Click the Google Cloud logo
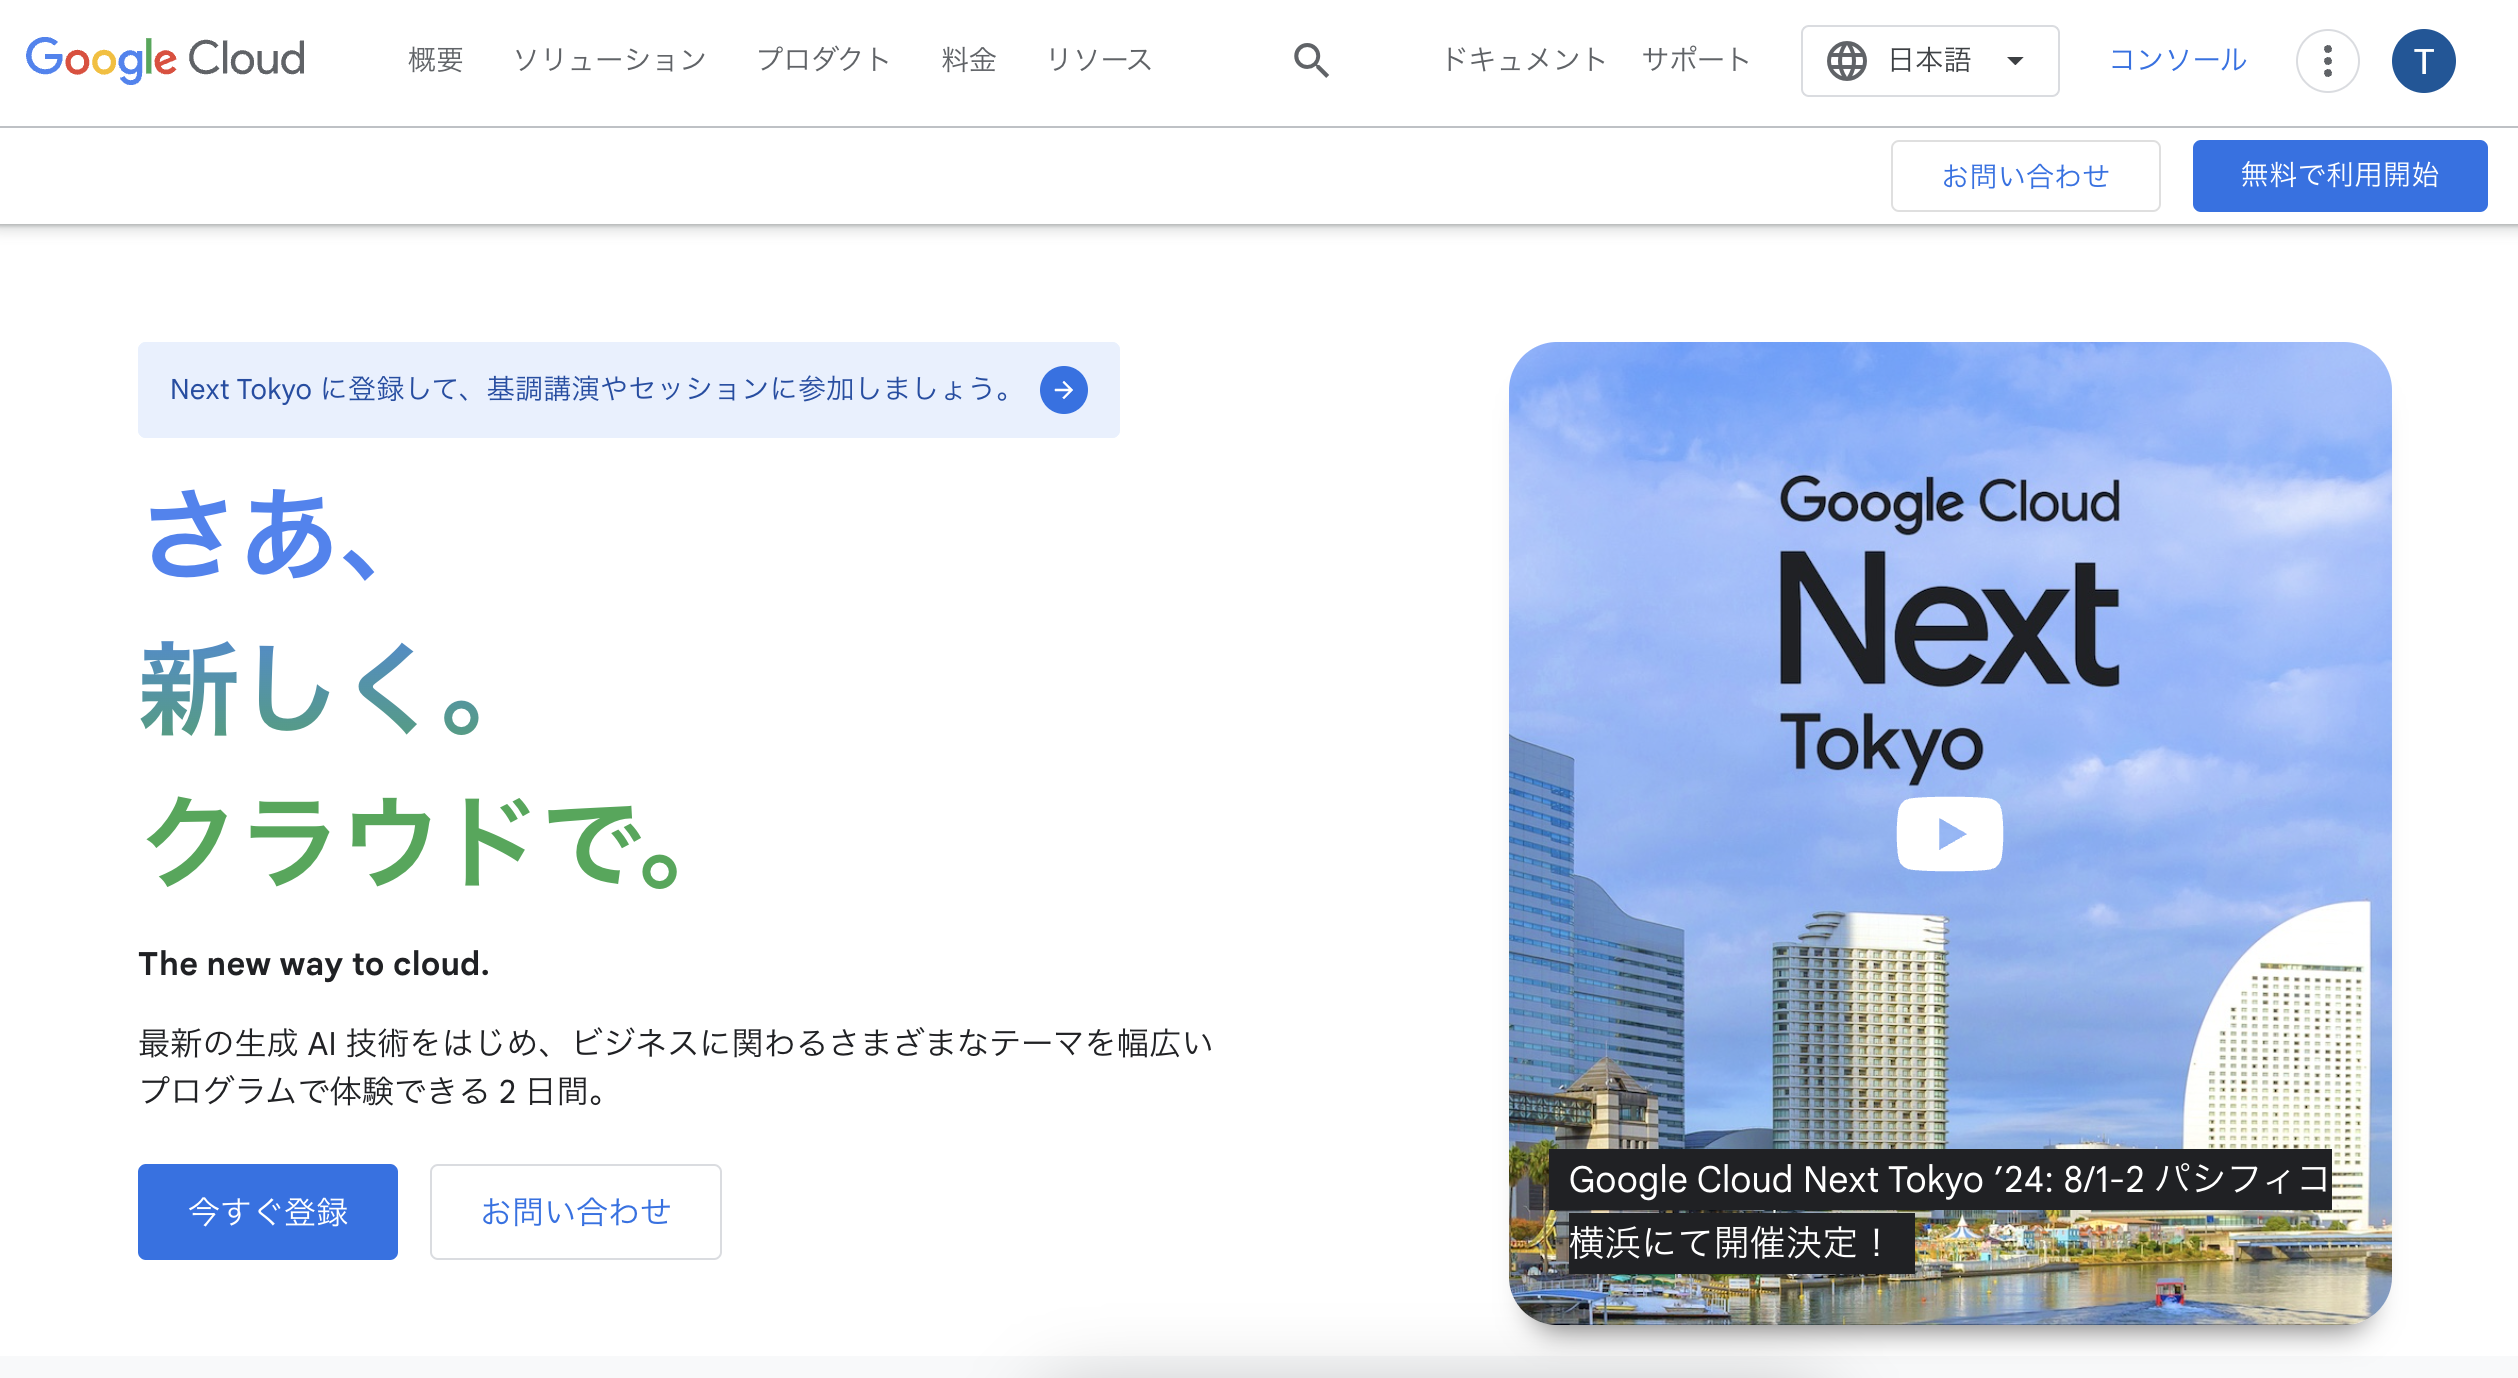Screen dimensions: 2518x1378 165,60
